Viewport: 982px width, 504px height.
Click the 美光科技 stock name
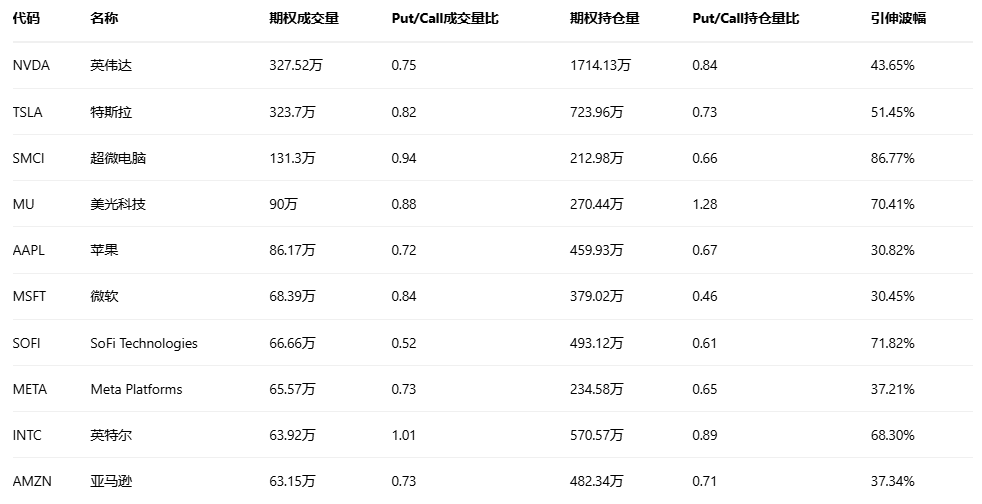(x=117, y=204)
